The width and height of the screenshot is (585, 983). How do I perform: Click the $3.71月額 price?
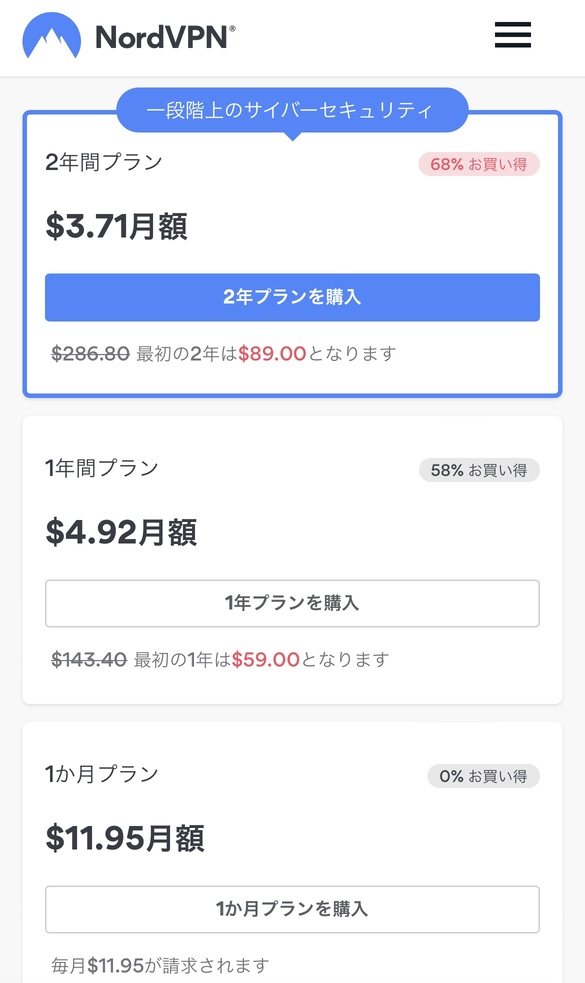click(117, 226)
